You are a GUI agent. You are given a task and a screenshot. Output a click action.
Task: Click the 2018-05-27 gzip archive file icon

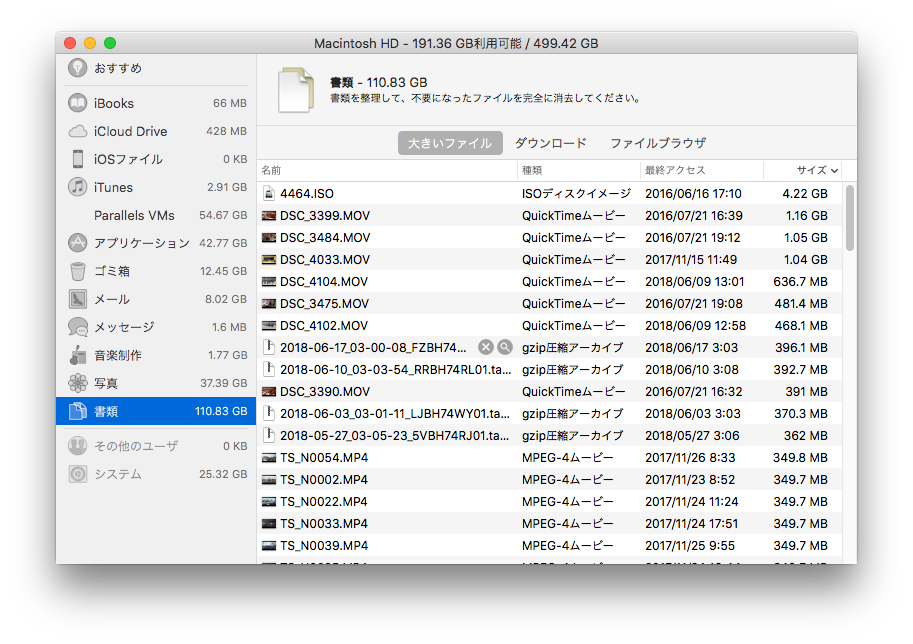(x=268, y=436)
